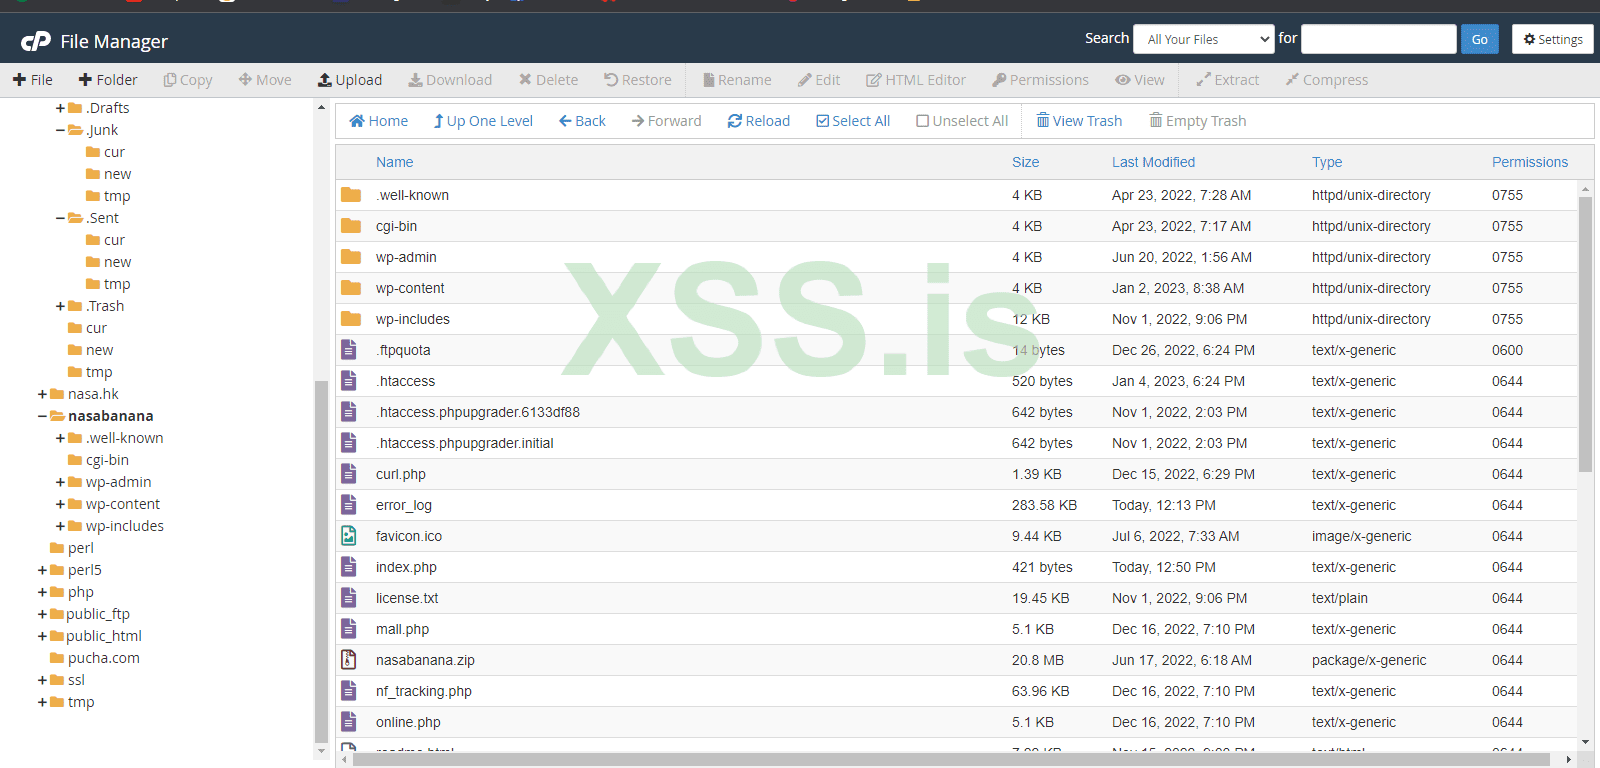Create a new Folder
The image size is (1600, 768).
pos(108,80)
